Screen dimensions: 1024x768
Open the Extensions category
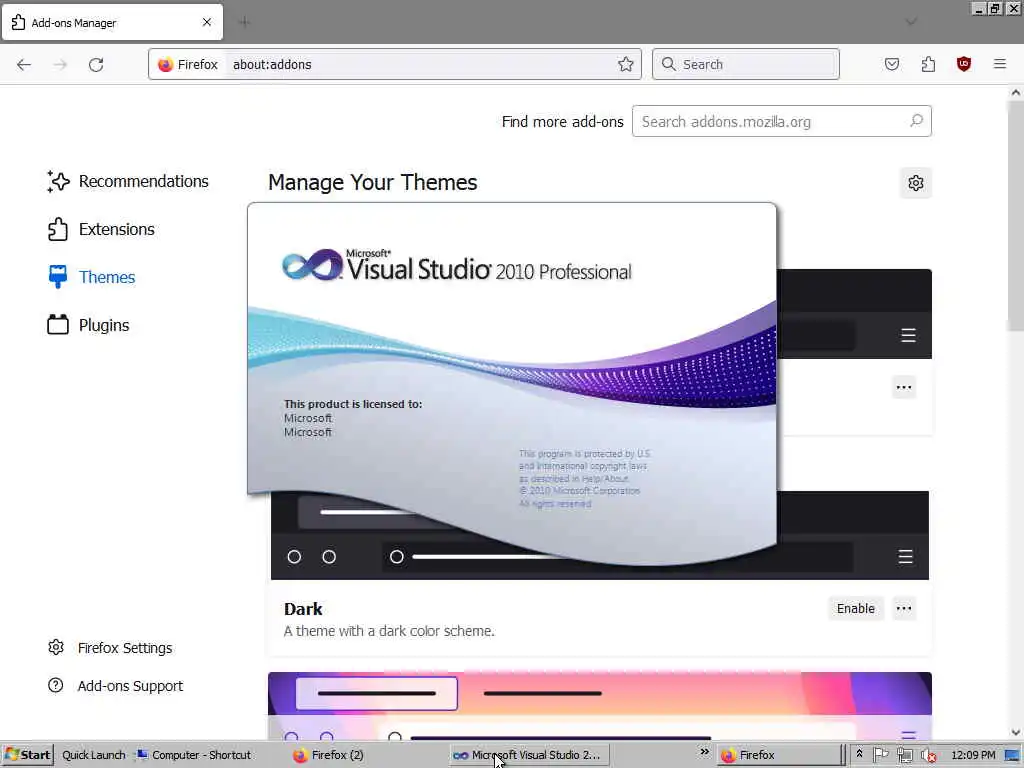click(x=101, y=229)
